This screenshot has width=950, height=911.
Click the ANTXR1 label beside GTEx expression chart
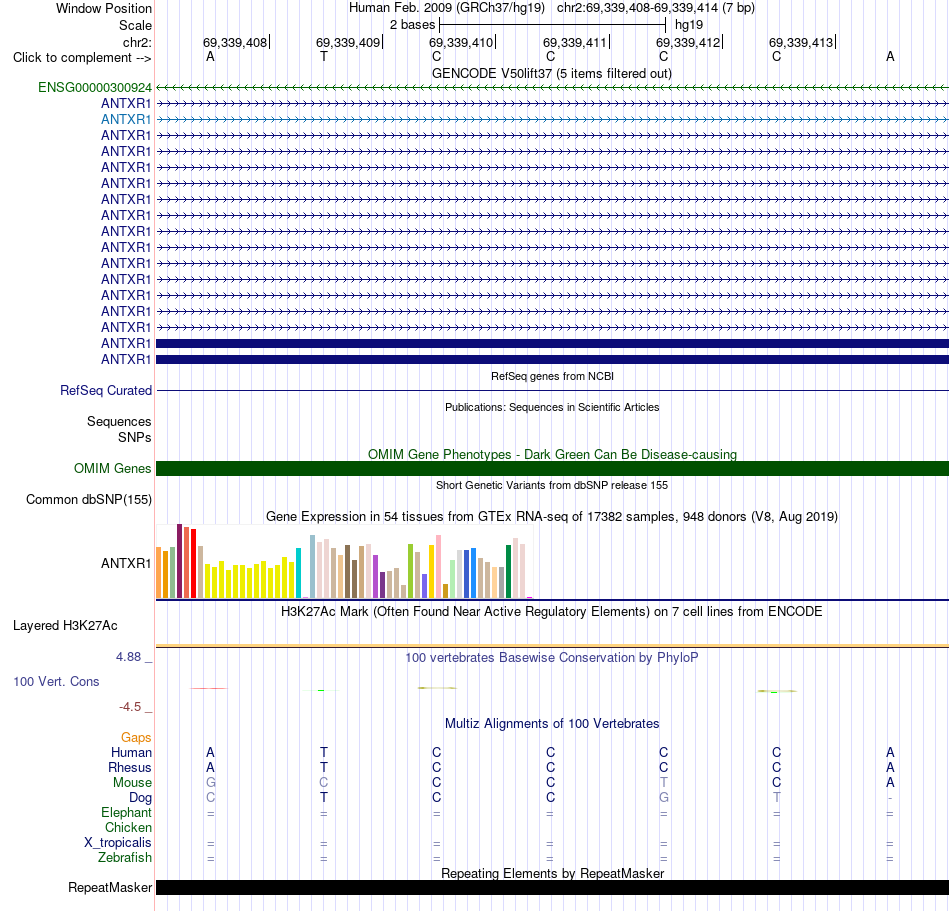tap(126, 563)
